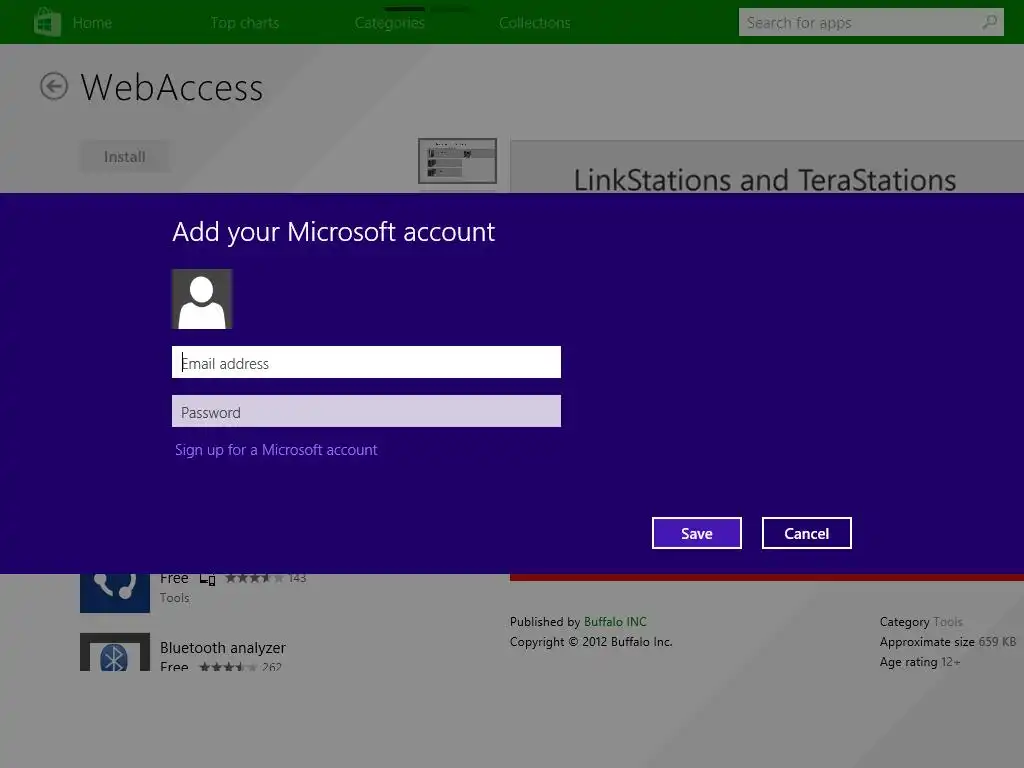Click the Add your Microsoft account heading
1024x768 pixels.
click(x=334, y=232)
